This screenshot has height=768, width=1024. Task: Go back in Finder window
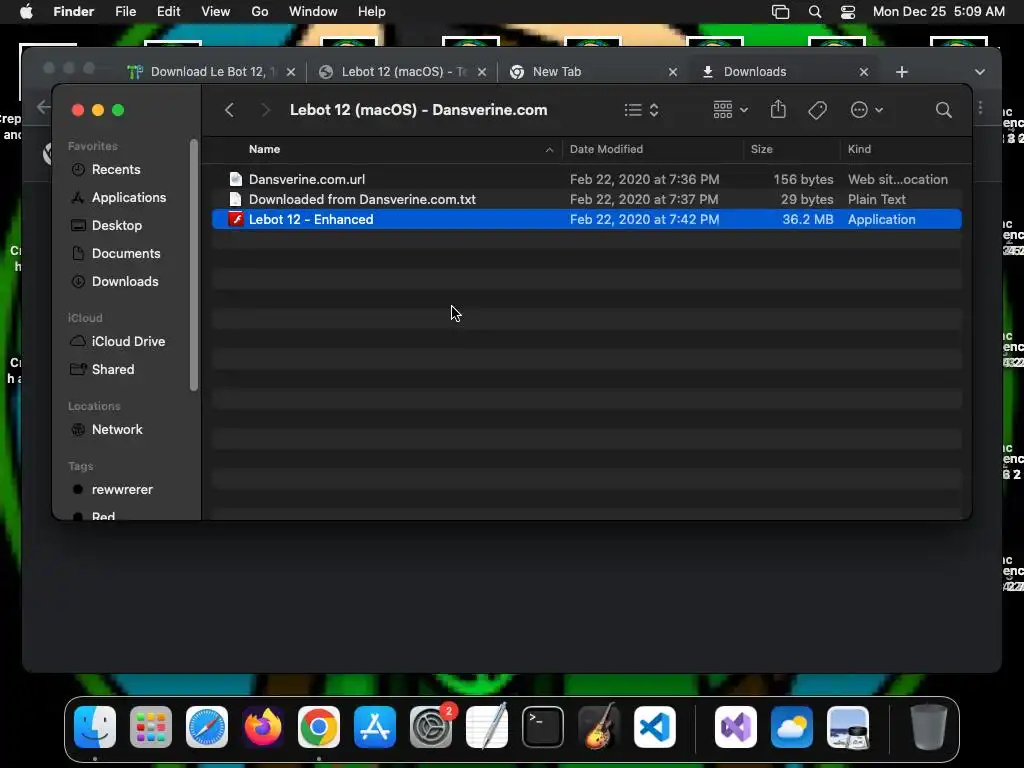click(x=229, y=110)
